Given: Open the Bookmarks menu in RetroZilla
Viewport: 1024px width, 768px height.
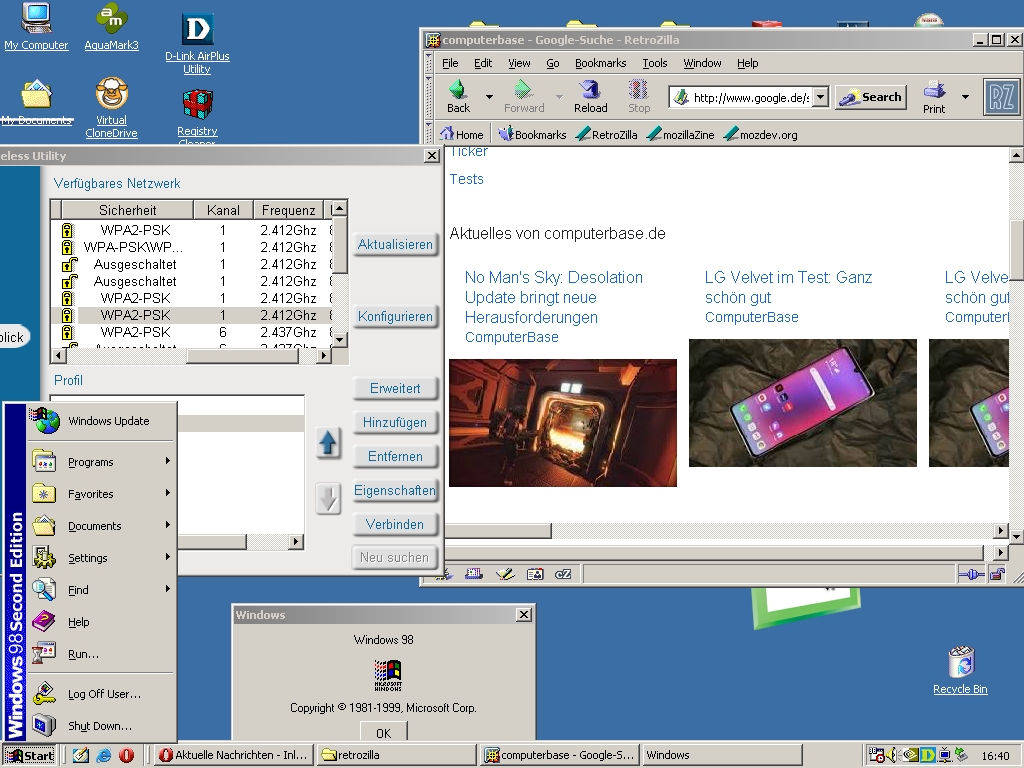Looking at the screenshot, I should point(600,63).
